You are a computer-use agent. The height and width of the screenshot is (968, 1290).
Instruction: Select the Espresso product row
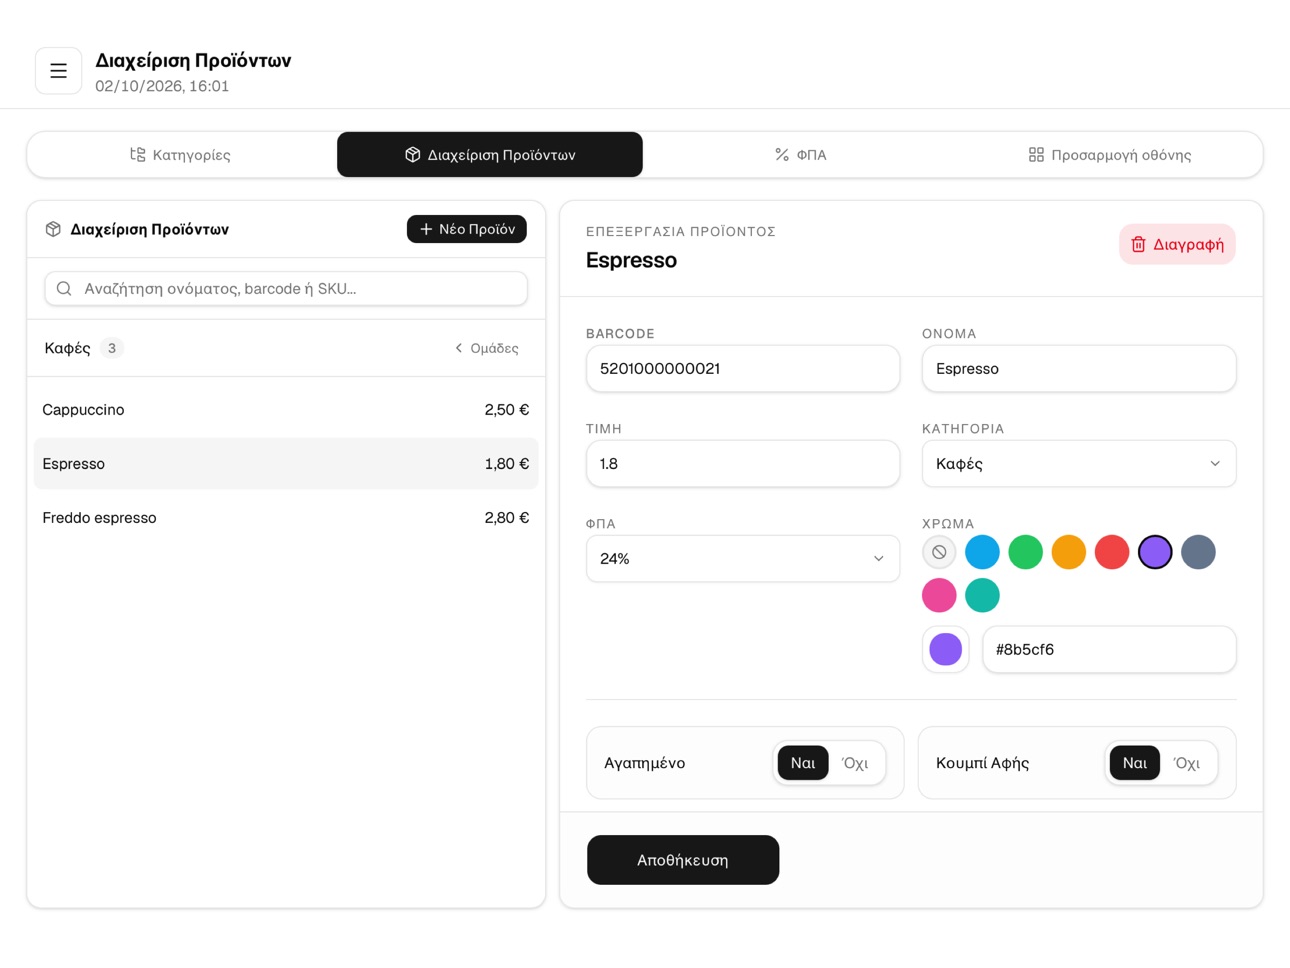(286, 464)
